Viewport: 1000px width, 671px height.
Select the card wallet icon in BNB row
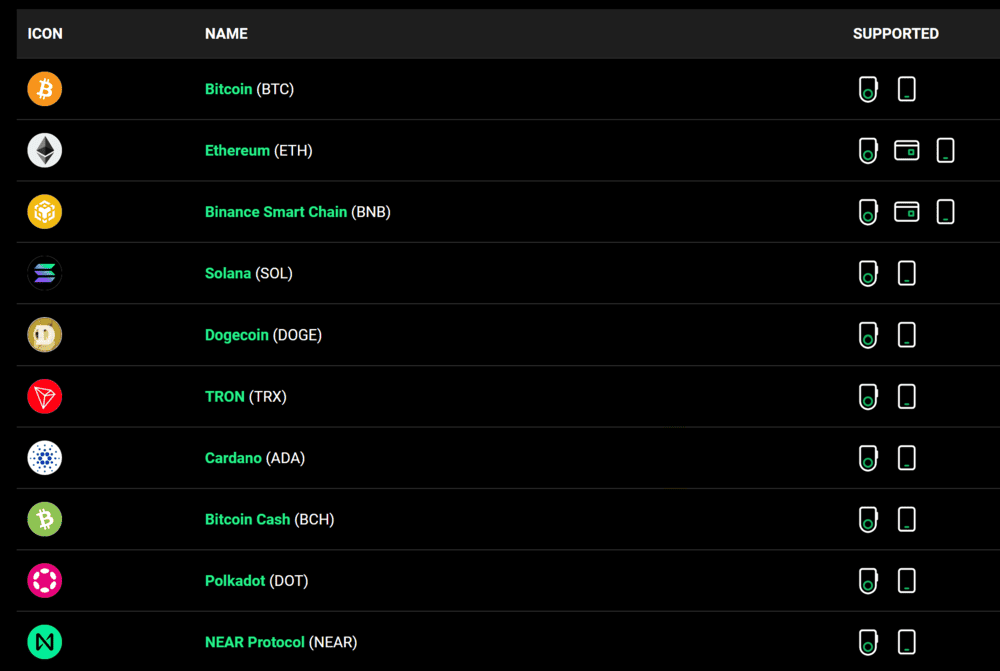click(x=907, y=211)
